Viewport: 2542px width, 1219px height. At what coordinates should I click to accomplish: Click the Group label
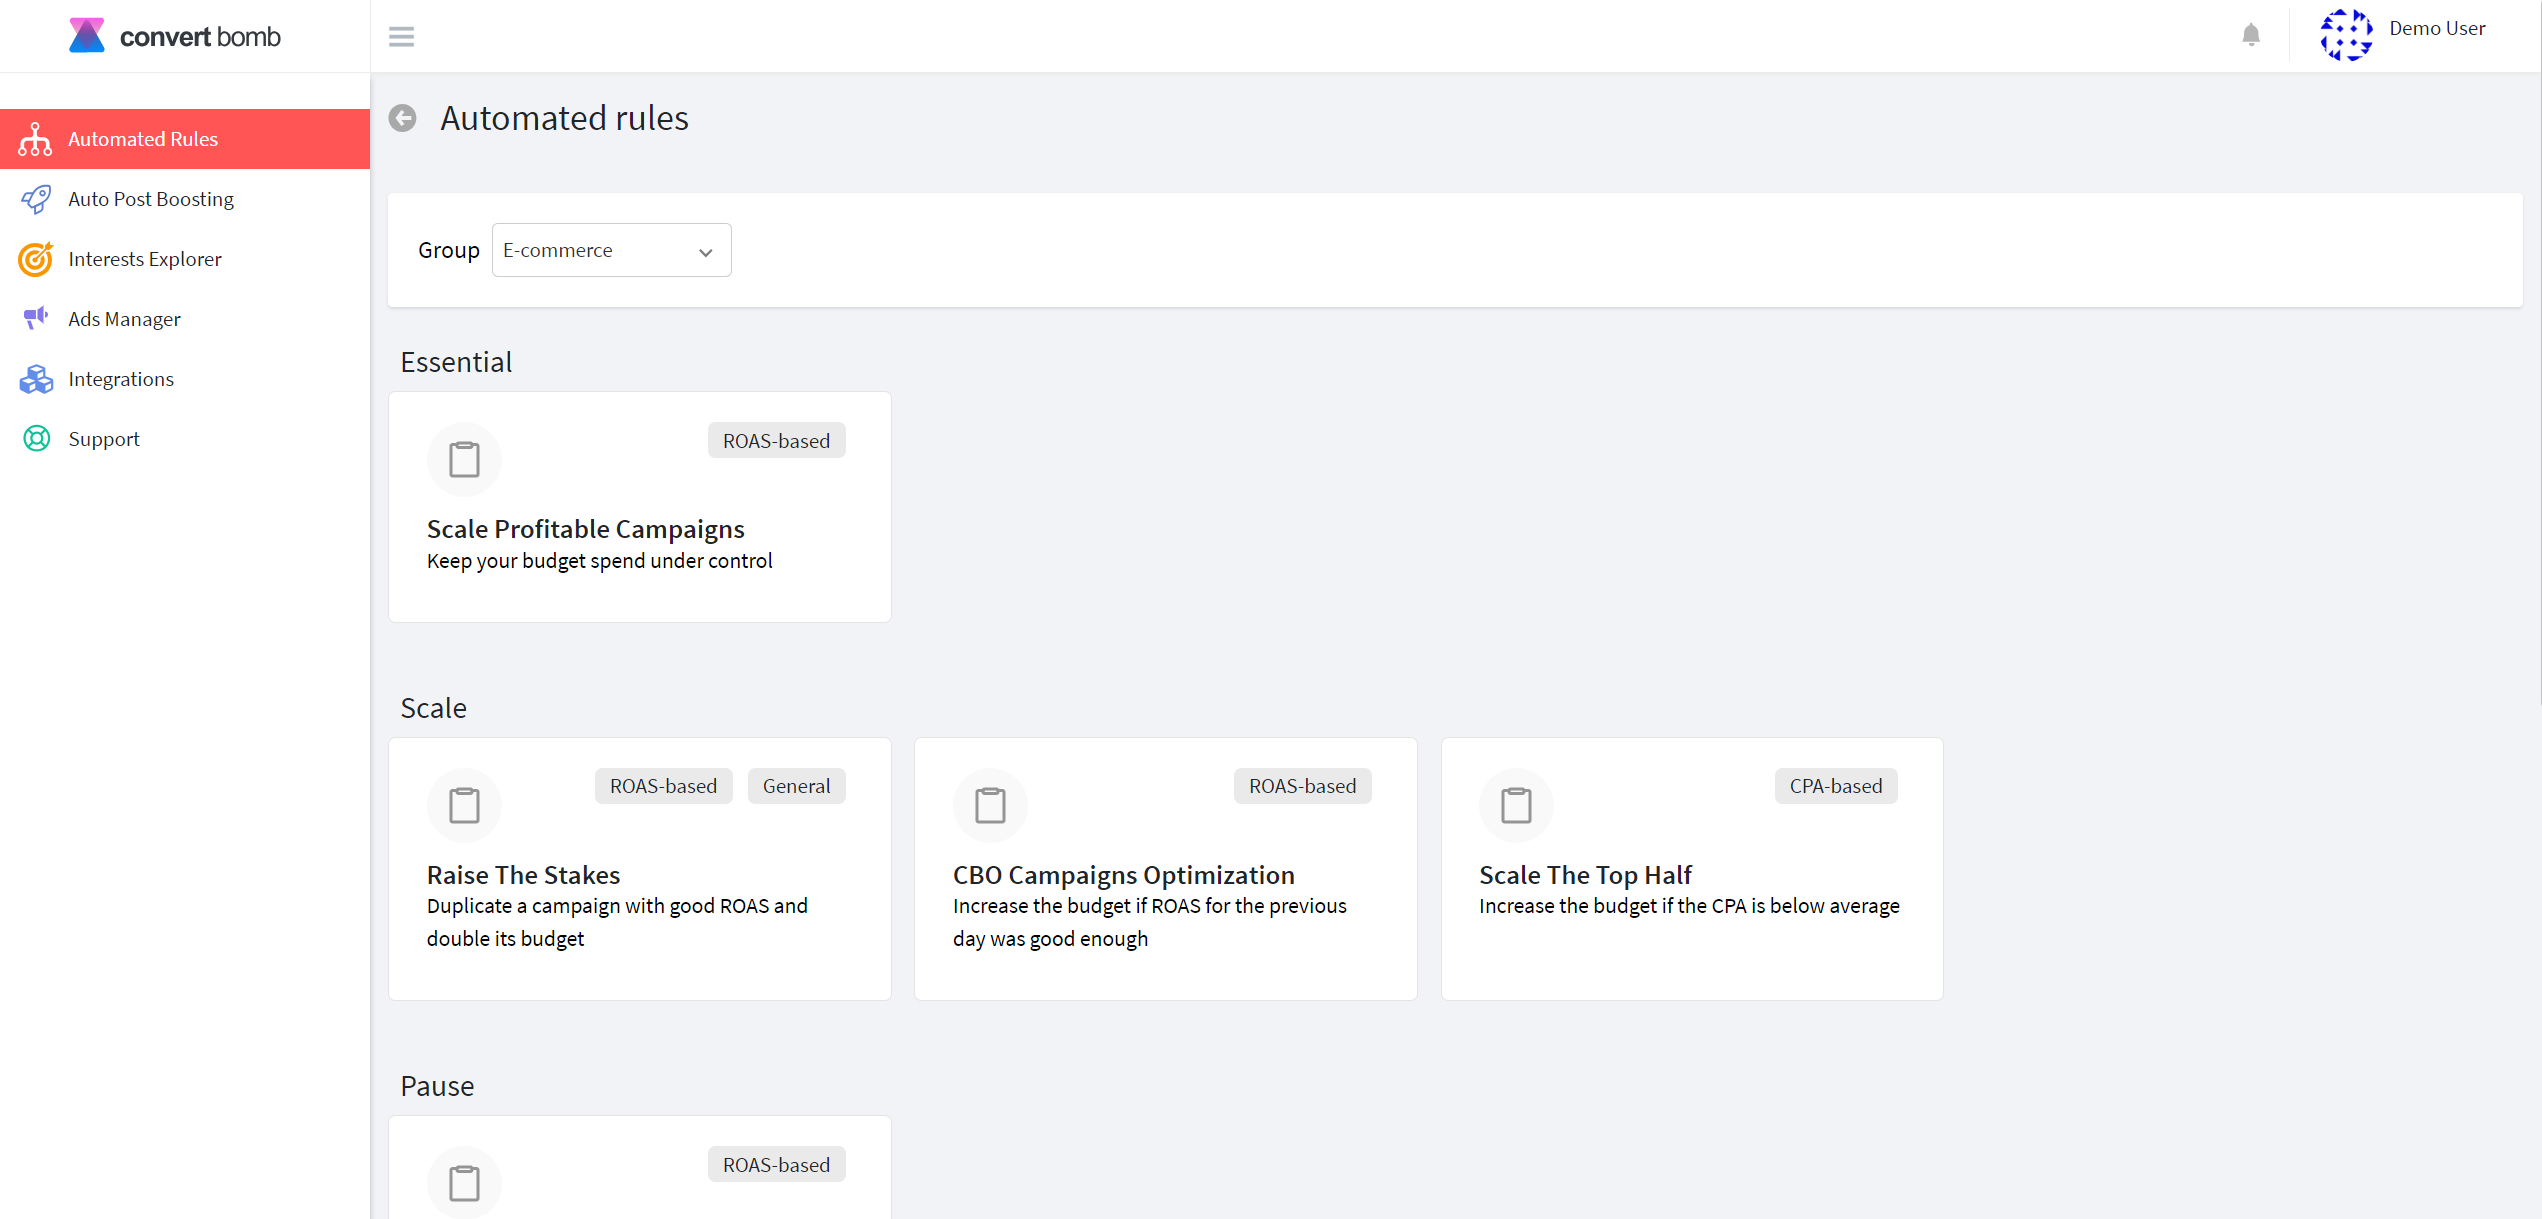(449, 250)
